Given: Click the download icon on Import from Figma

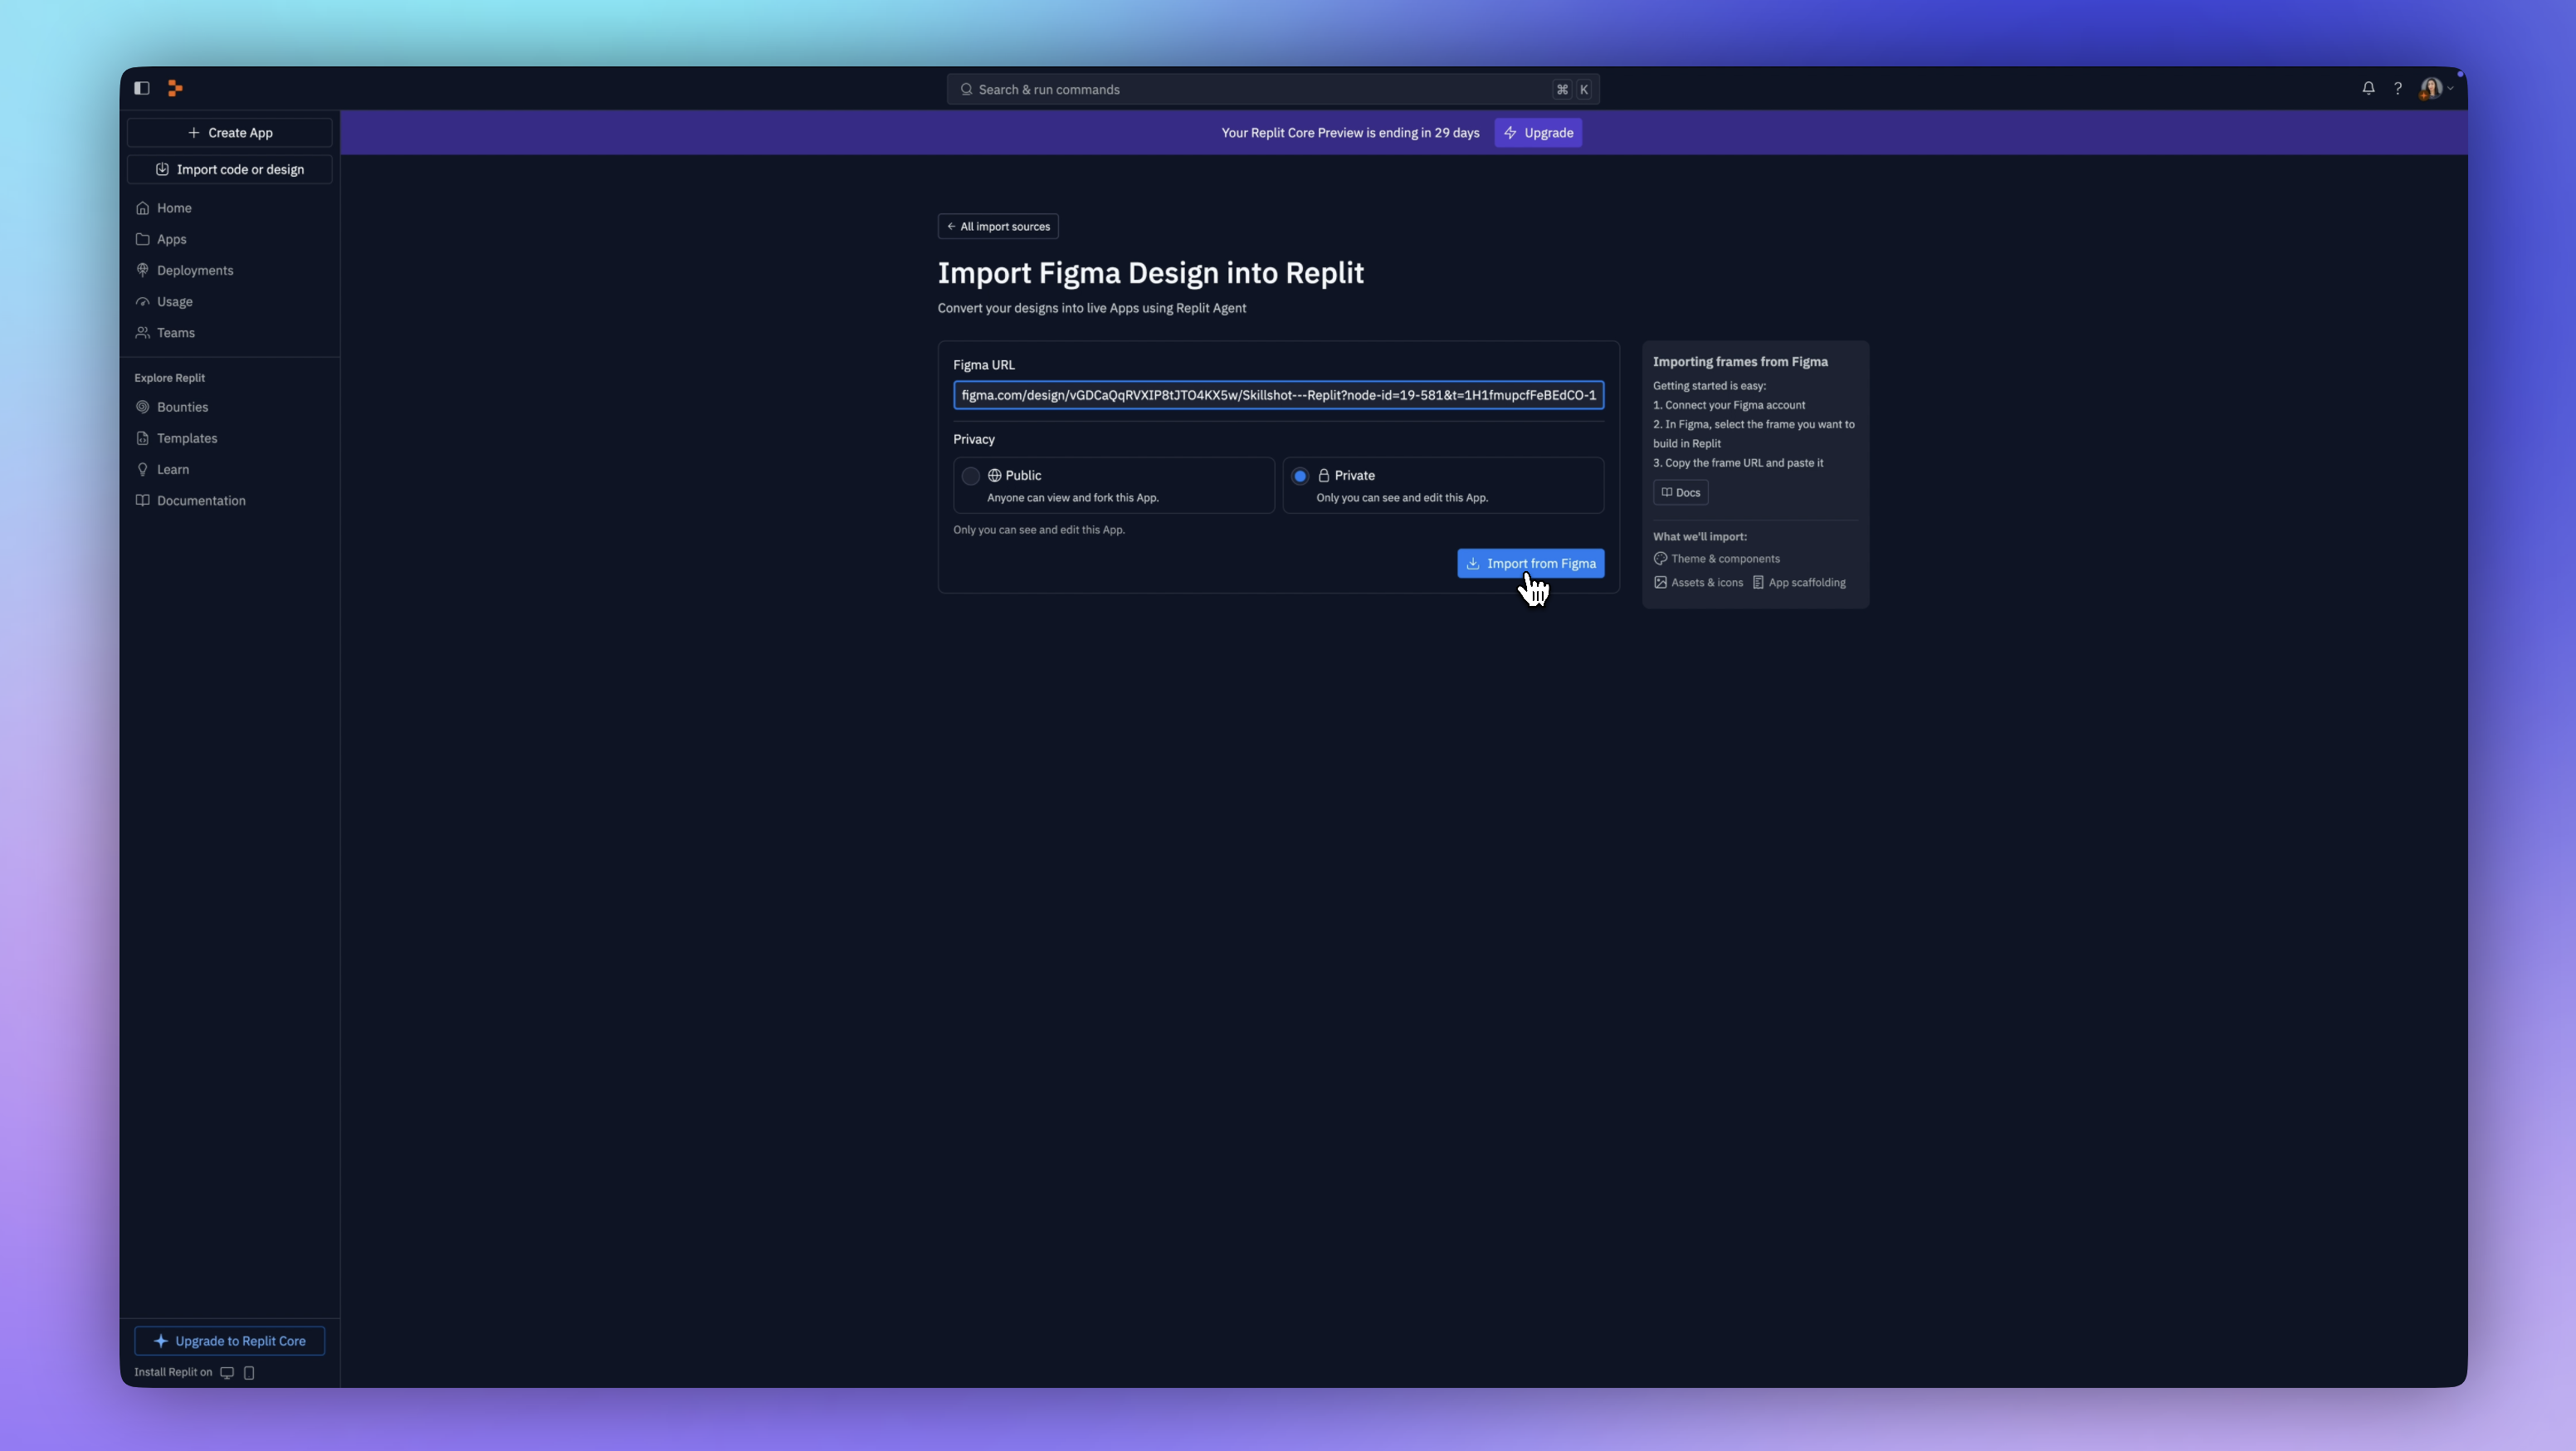Looking at the screenshot, I should tap(1472, 563).
